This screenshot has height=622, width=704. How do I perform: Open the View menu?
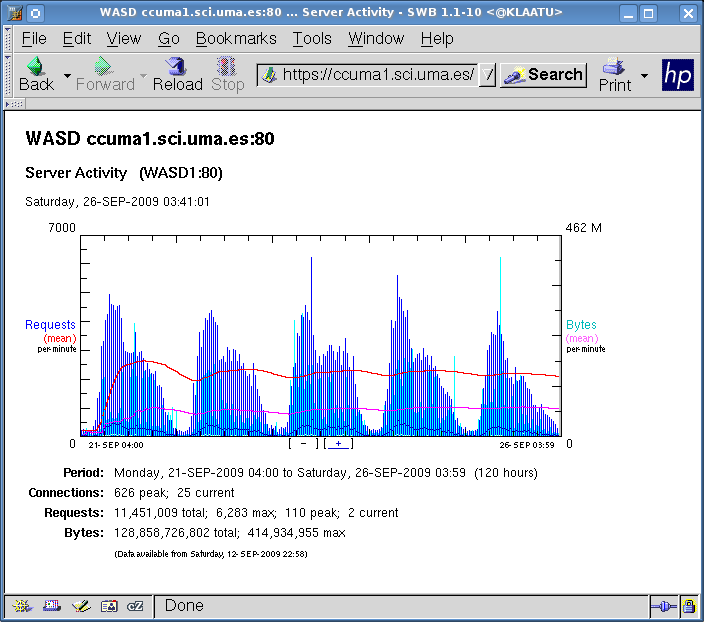123,39
